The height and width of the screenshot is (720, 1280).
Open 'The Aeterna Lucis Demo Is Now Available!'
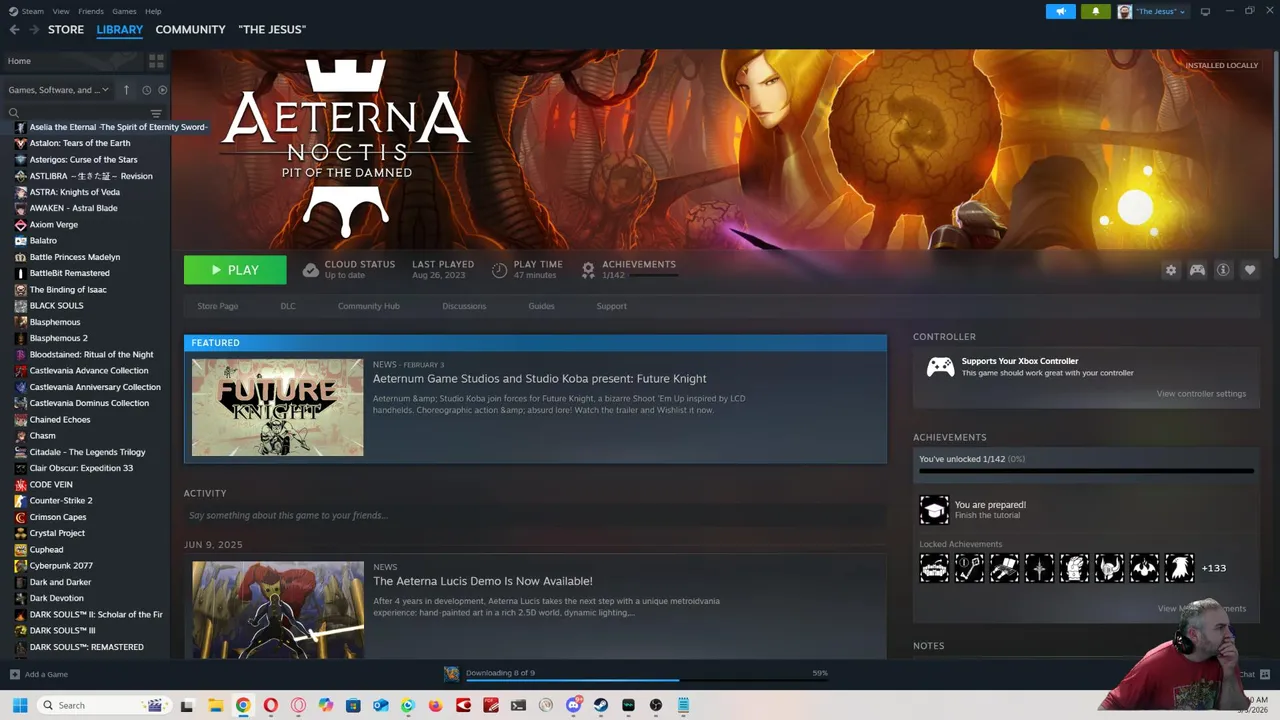pos(483,581)
